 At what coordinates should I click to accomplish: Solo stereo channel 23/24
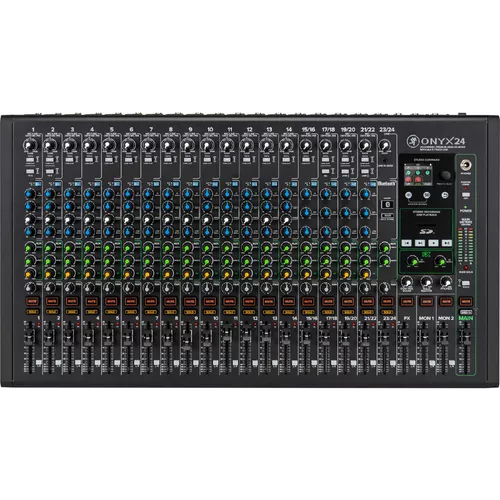click(x=387, y=312)
